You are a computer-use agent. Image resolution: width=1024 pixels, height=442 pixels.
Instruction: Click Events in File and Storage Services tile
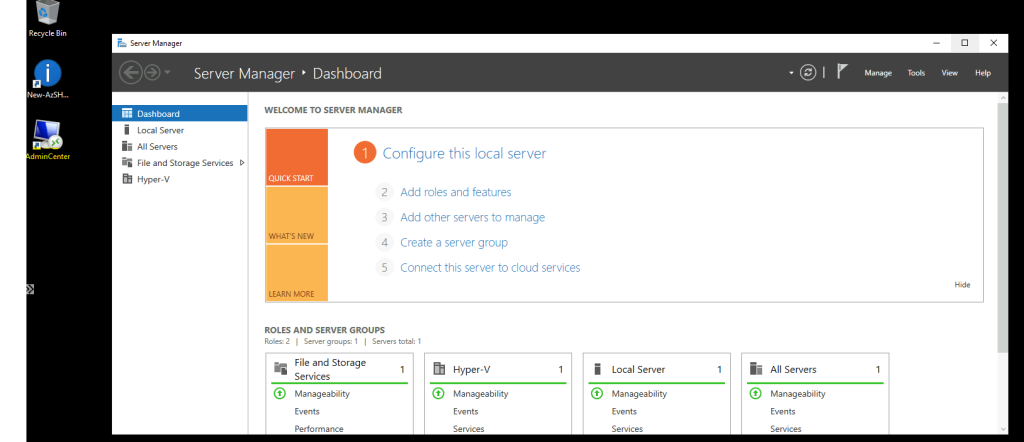[x=307, y=411]
